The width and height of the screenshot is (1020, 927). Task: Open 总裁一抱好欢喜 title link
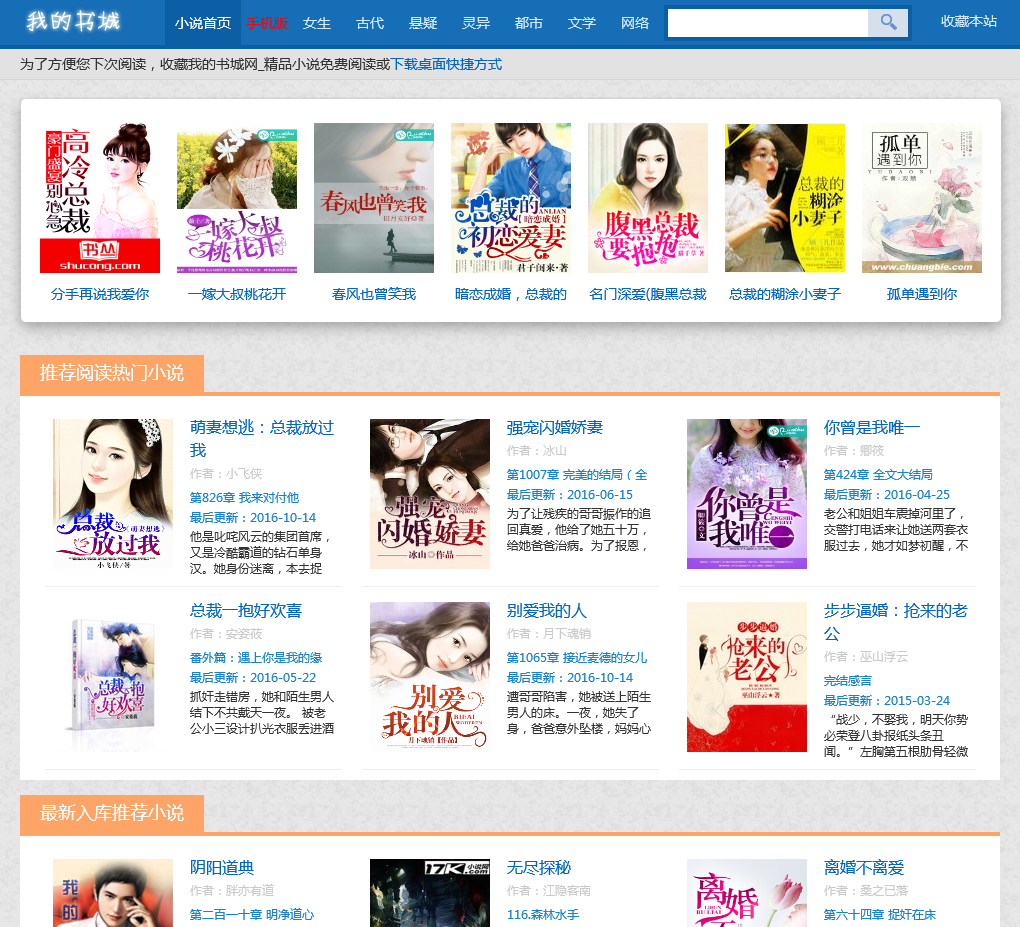point(246,611)
